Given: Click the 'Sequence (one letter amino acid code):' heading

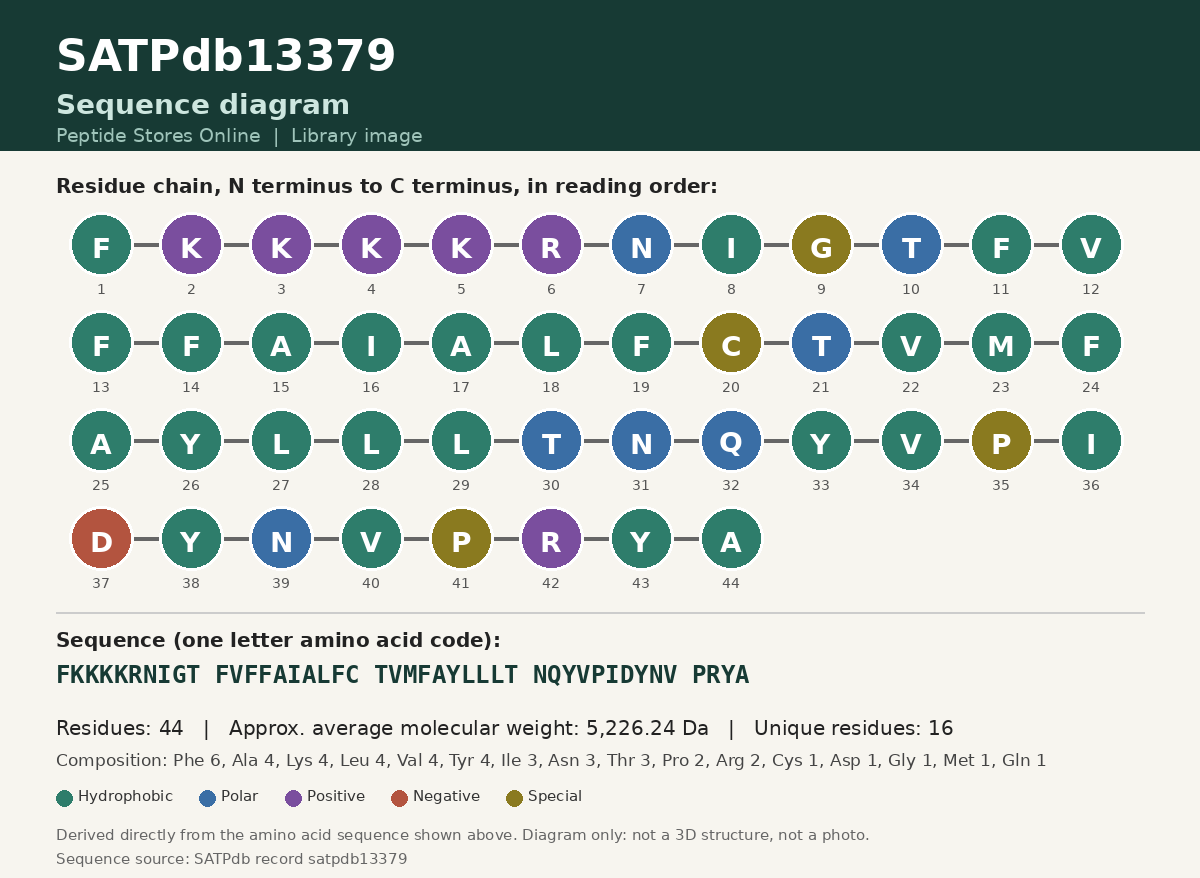Looking at the screenshot, I should click(x=278, y=641).
